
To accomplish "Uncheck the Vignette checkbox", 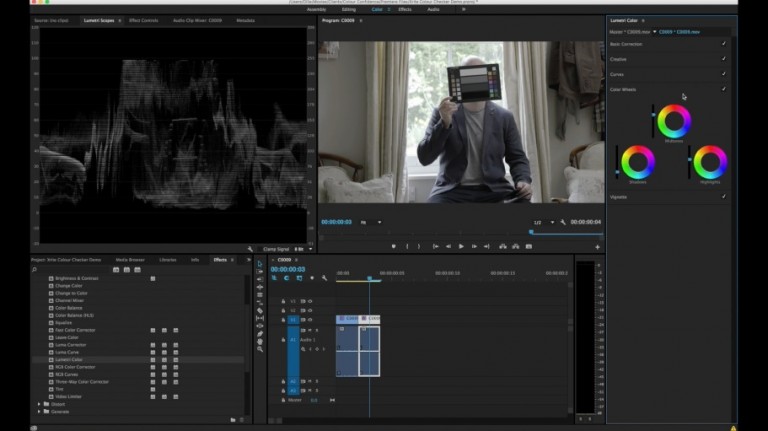I will pyautogui.click(x=724, y=196).
